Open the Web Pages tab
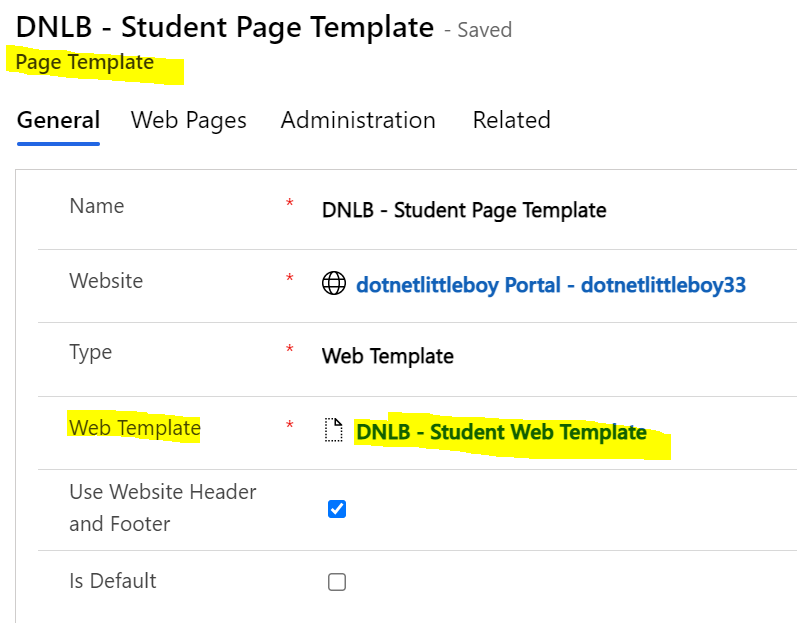 click(x=189, y=120)
